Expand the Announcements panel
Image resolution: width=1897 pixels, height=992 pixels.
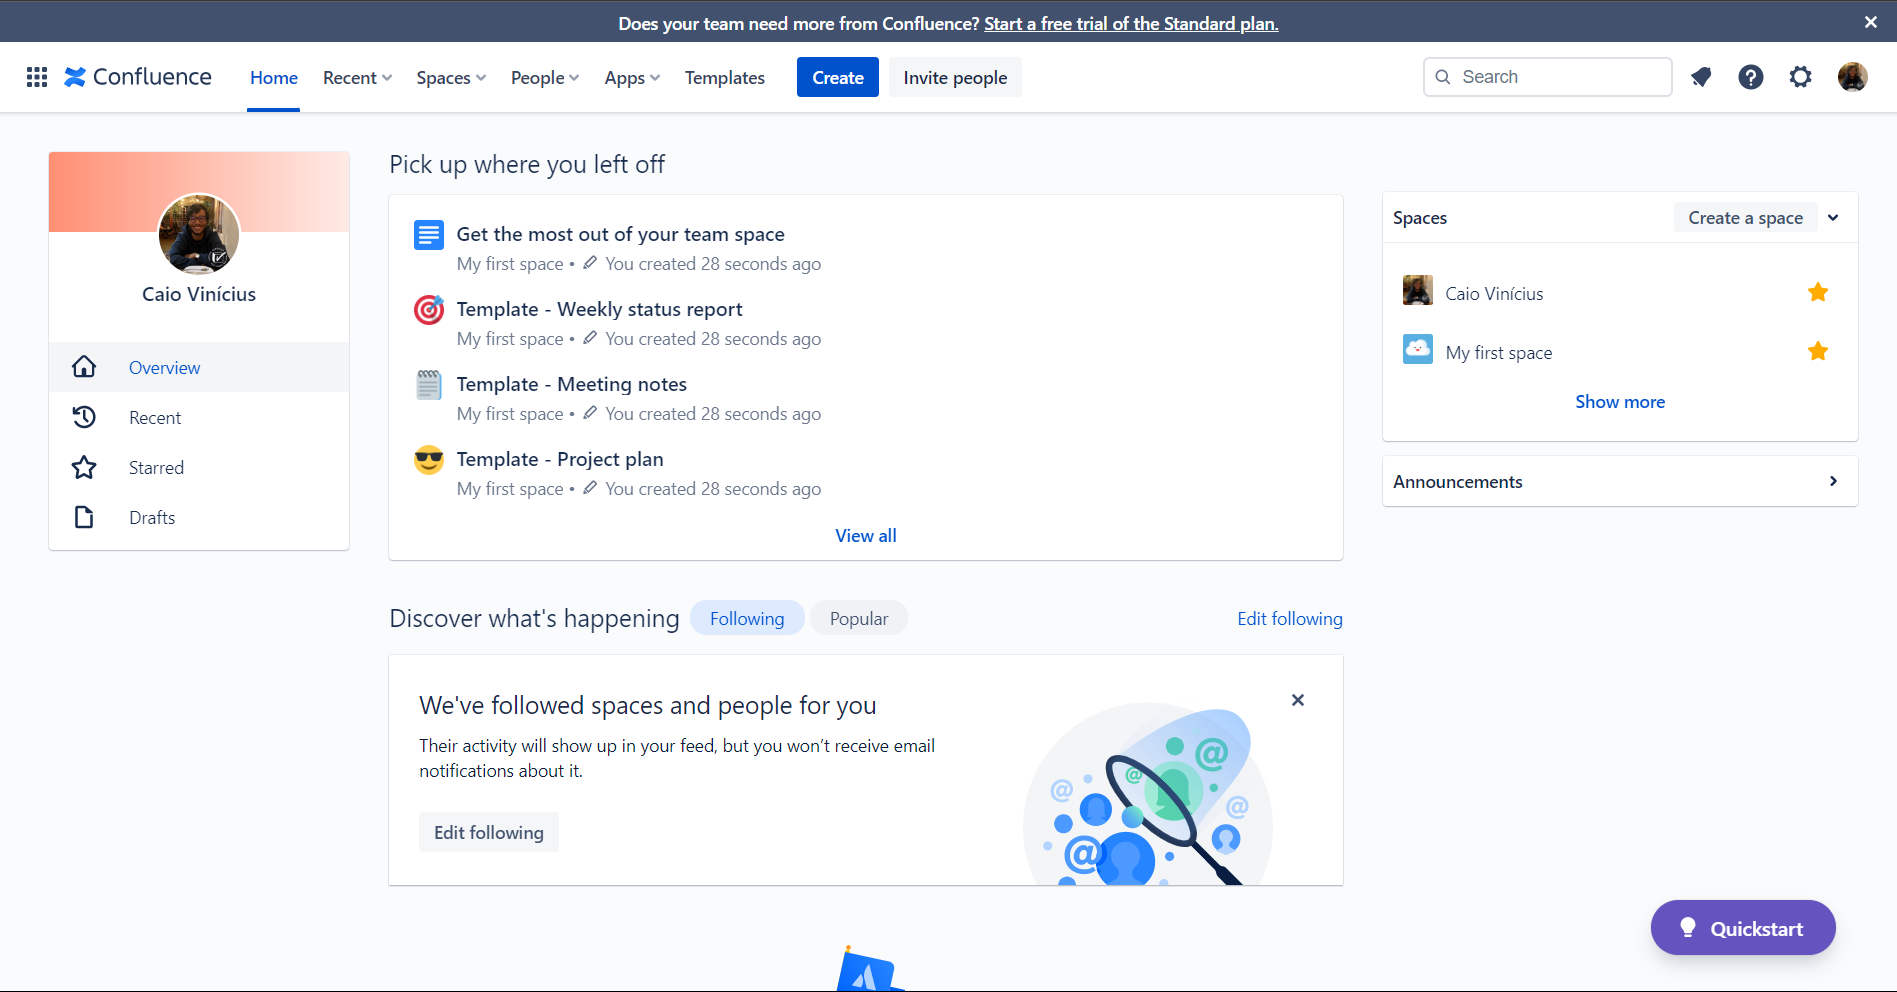1620,481
